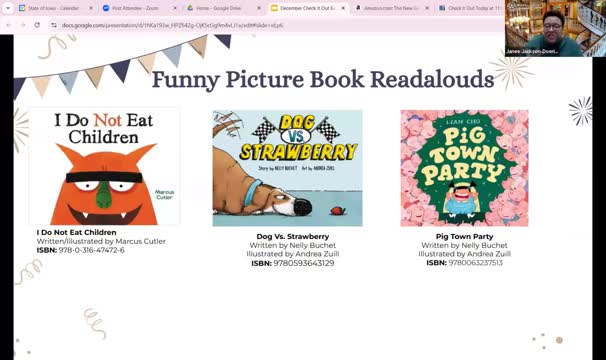Screen dimensions: 606x360
Task: Click the docs.google.com address bar URL
Action: click(x=172, y=26)
